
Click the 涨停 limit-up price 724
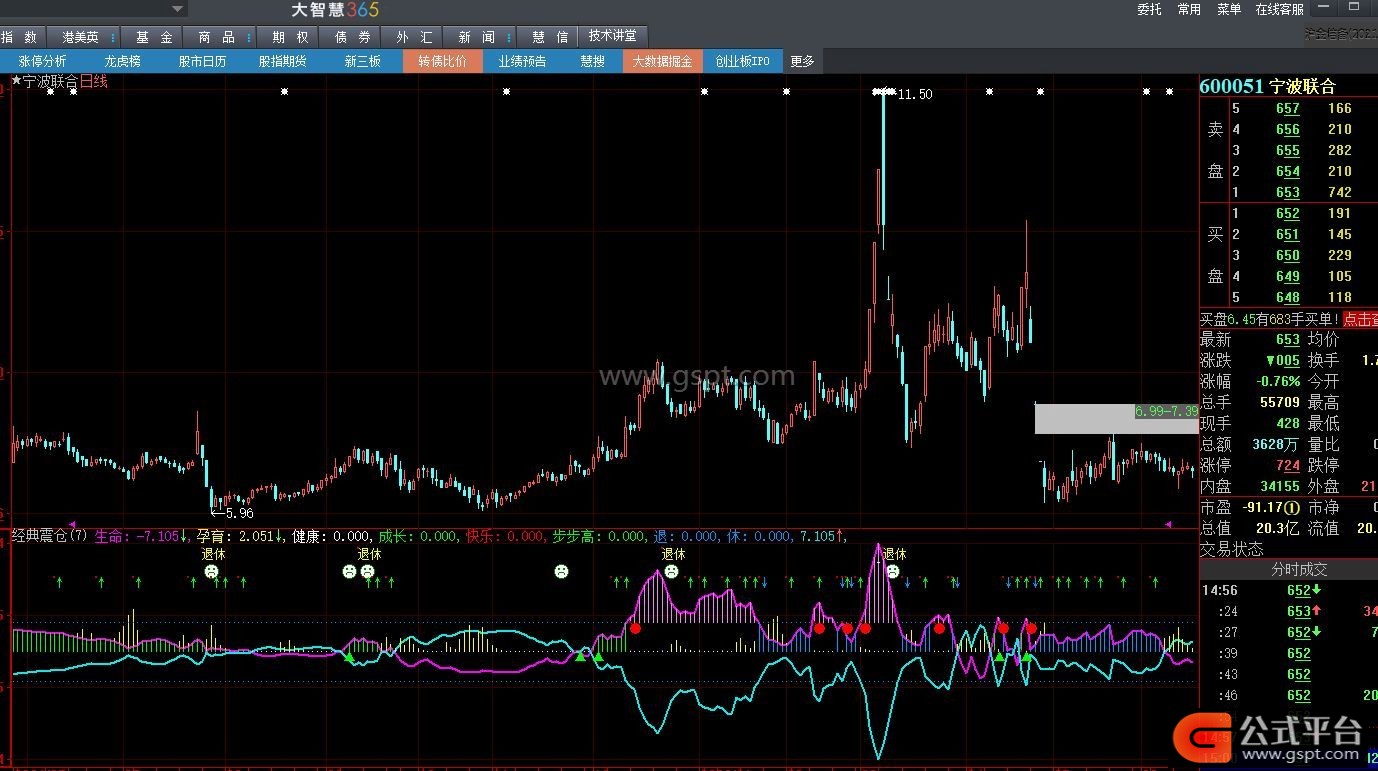[x=1288, y=466]
